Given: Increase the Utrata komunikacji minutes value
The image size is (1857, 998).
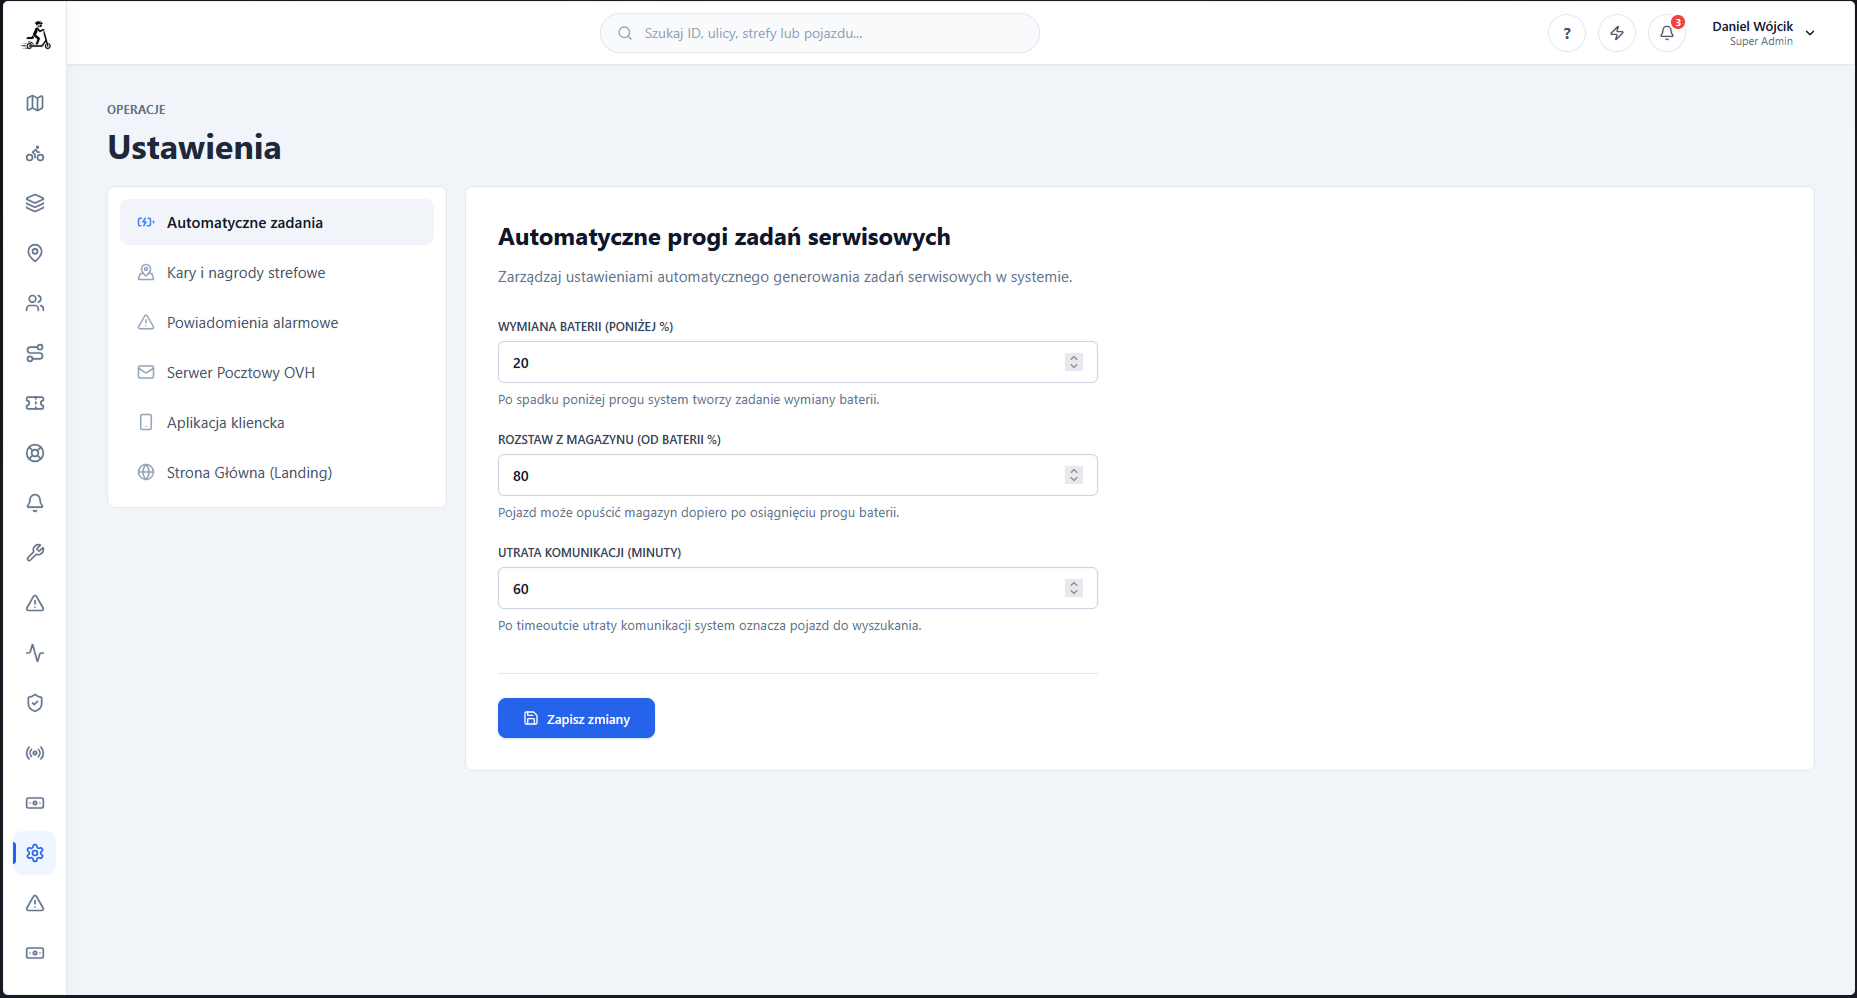Looking at the screenshot, I should pyautogui.click(x=1074, y=584).
